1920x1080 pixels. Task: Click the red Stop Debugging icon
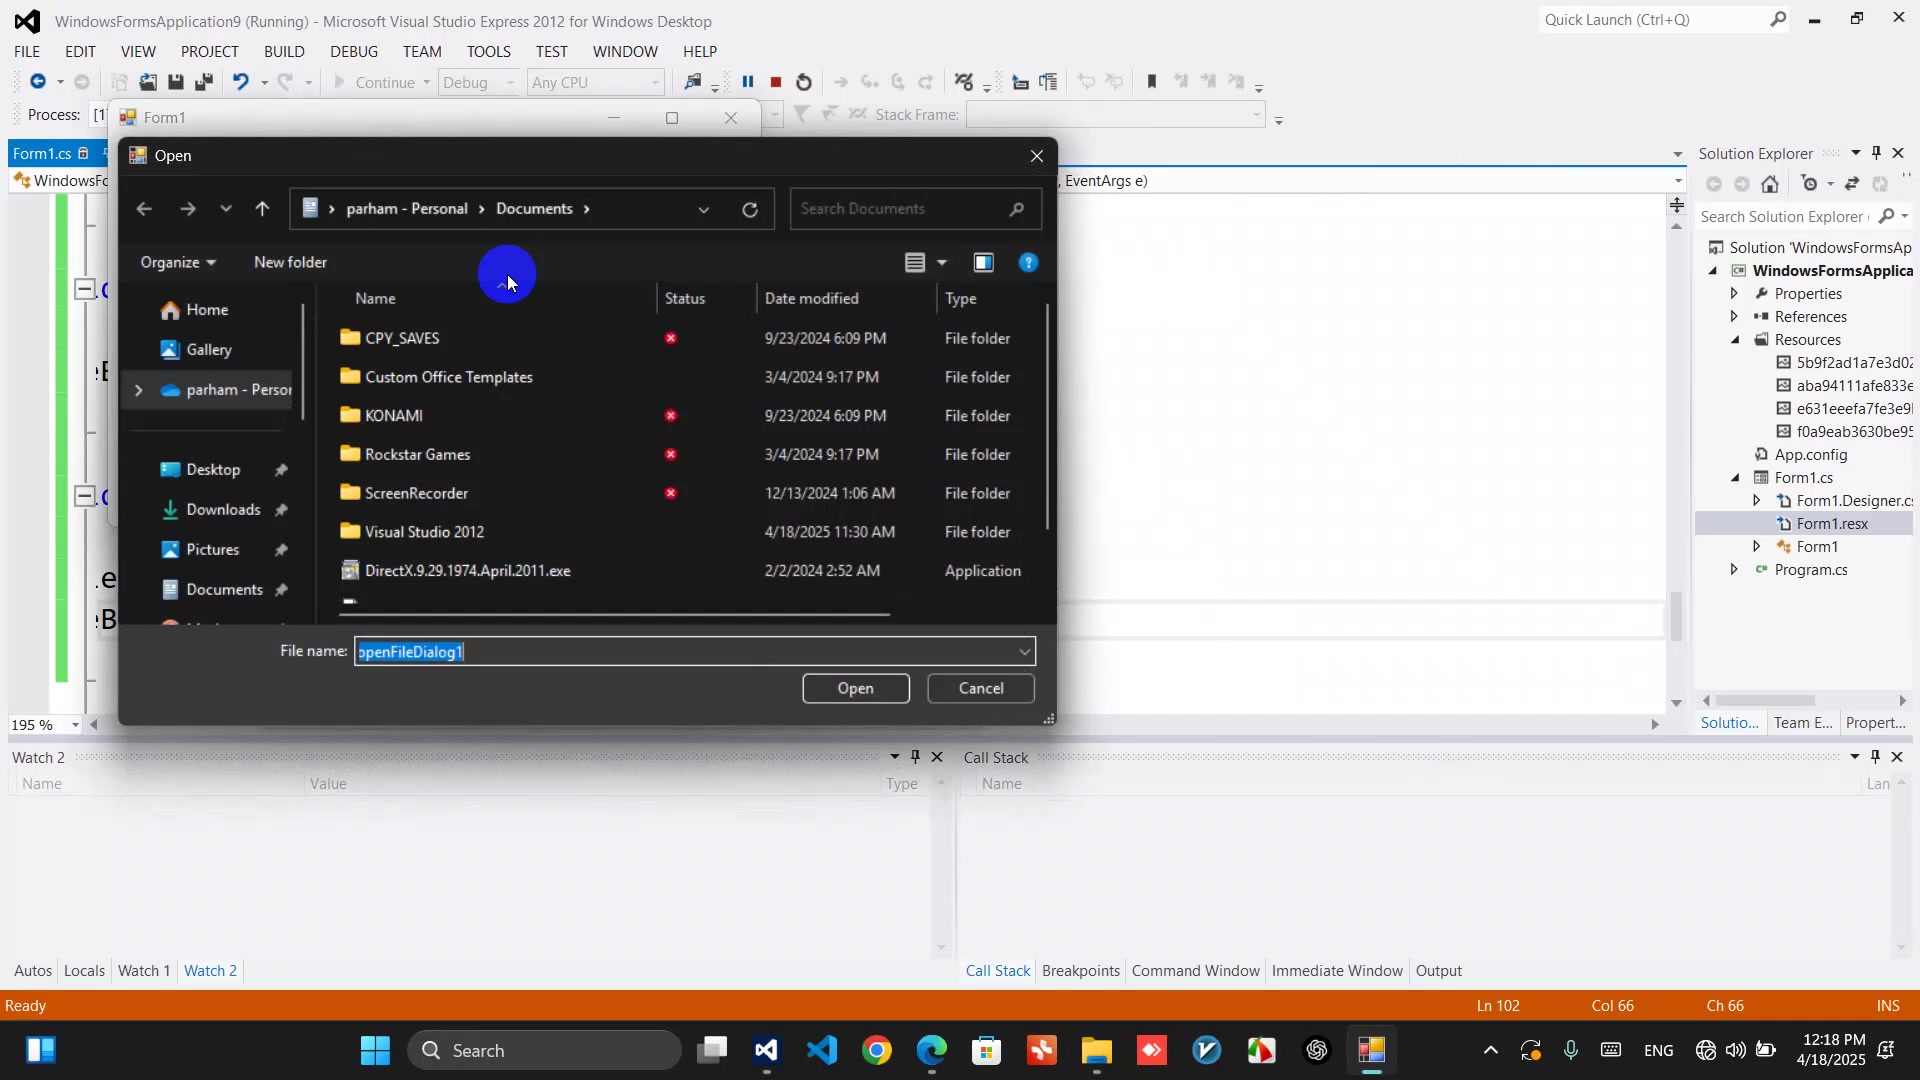[775, 82]
